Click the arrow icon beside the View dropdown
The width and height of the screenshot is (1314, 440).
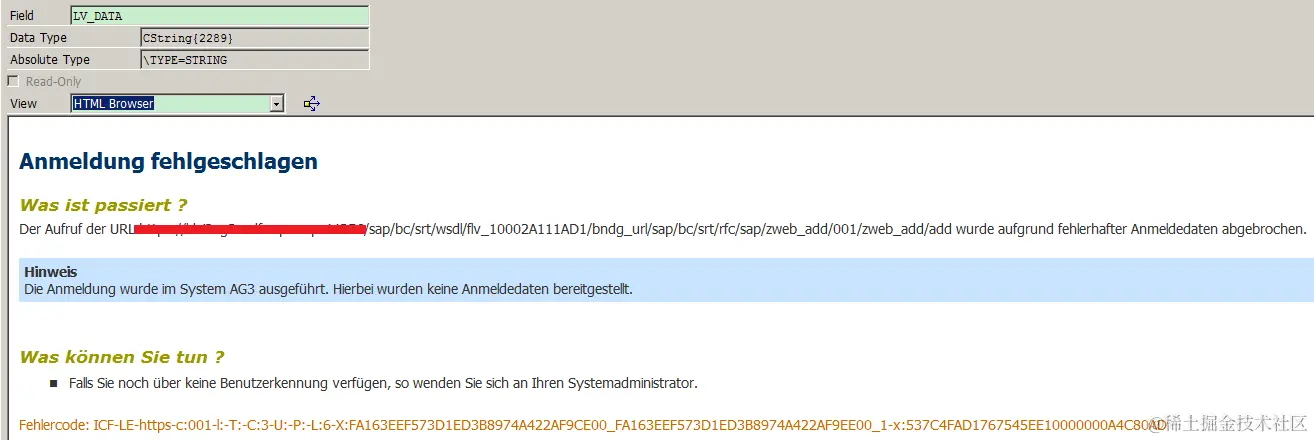click(x=311, y=103)
